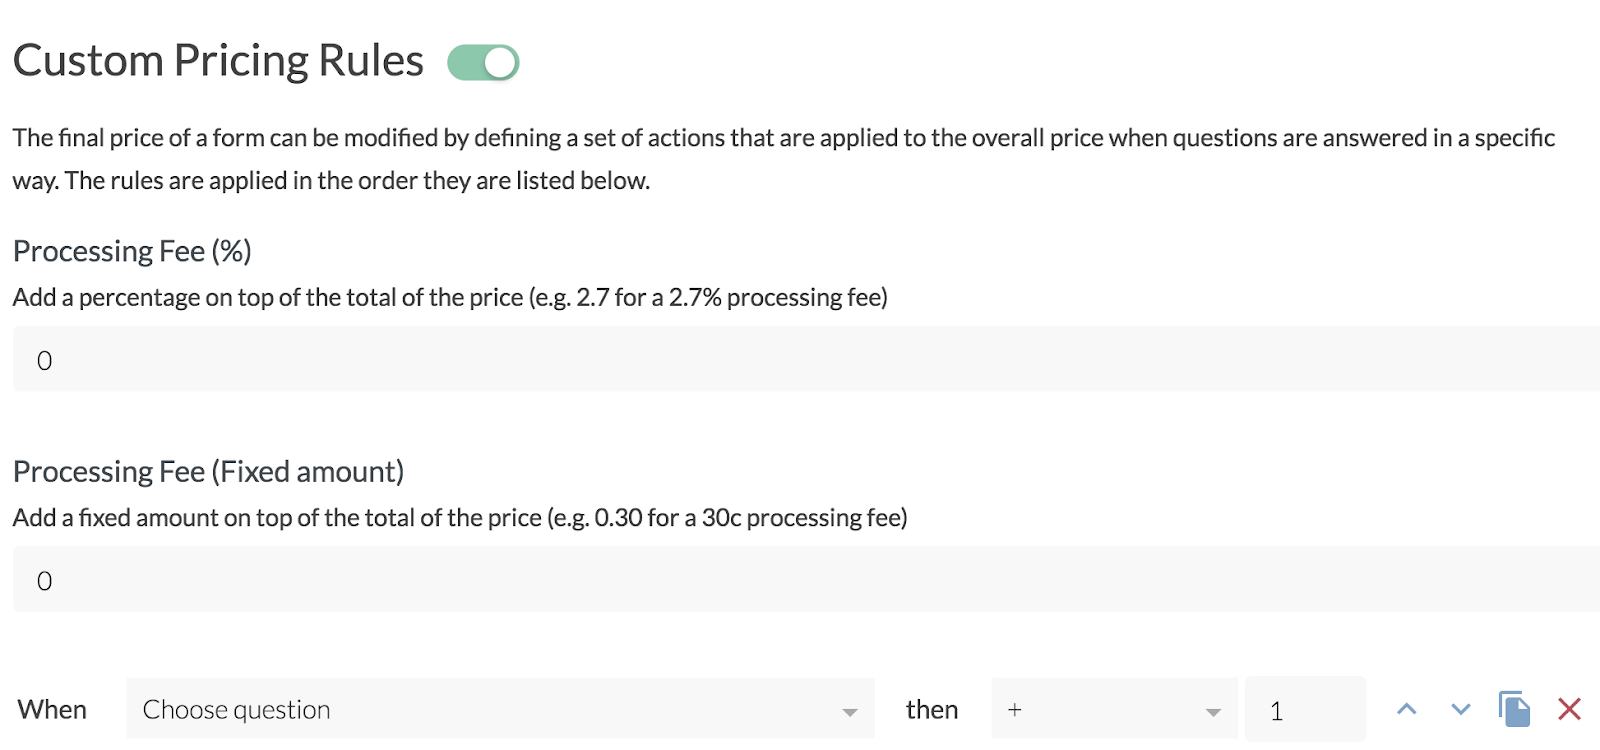The image size is (1600, 750).
Task: Delete the pricing rule with red X
Action: (1569, 709)
